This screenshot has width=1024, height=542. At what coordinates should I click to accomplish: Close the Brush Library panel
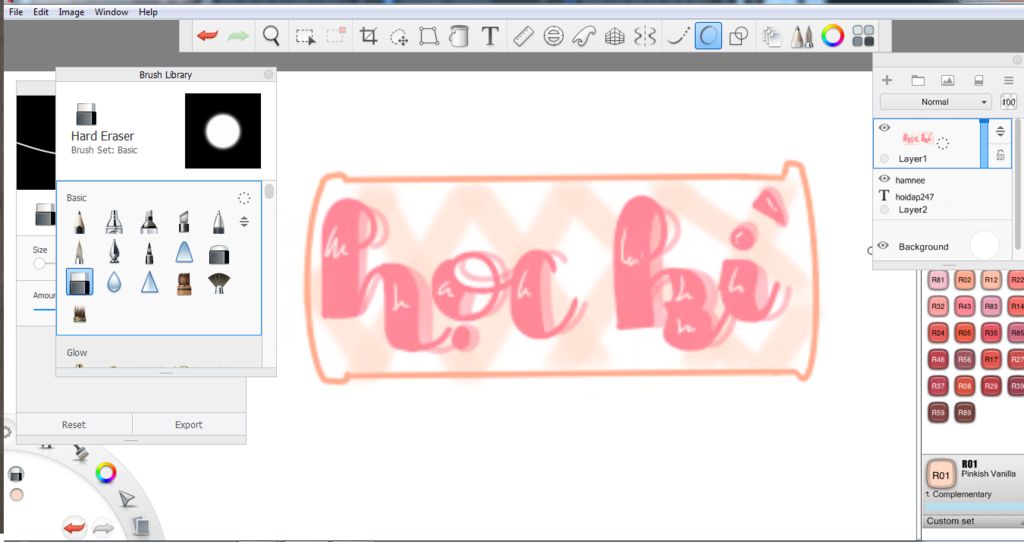pyautogui.click(x=268, y=74)
